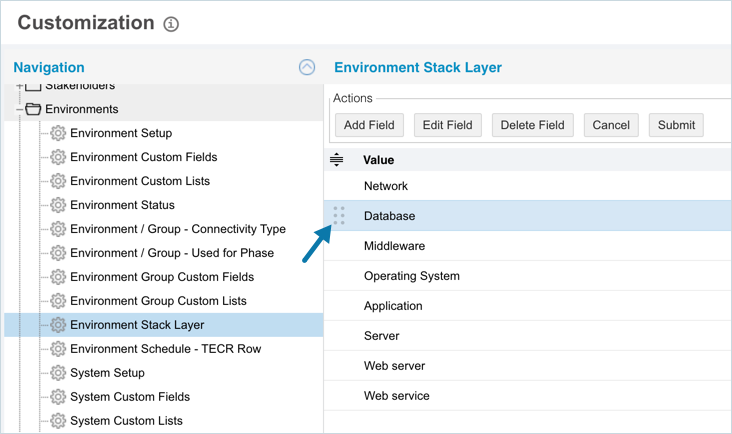Select System Custom Fields tree item
The image size is (732, 434).
pyautogui.click(x=130, y=397)
